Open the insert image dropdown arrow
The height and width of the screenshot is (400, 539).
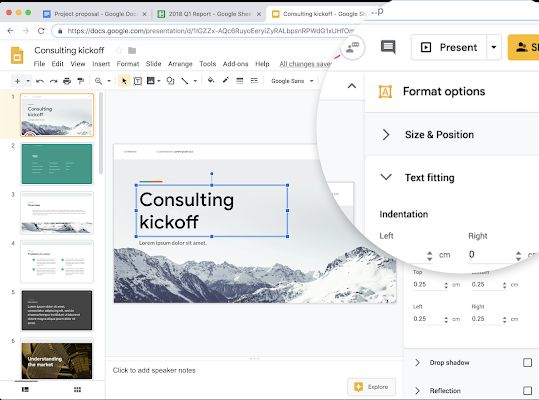pyautogui.click(x=159, y=81)
